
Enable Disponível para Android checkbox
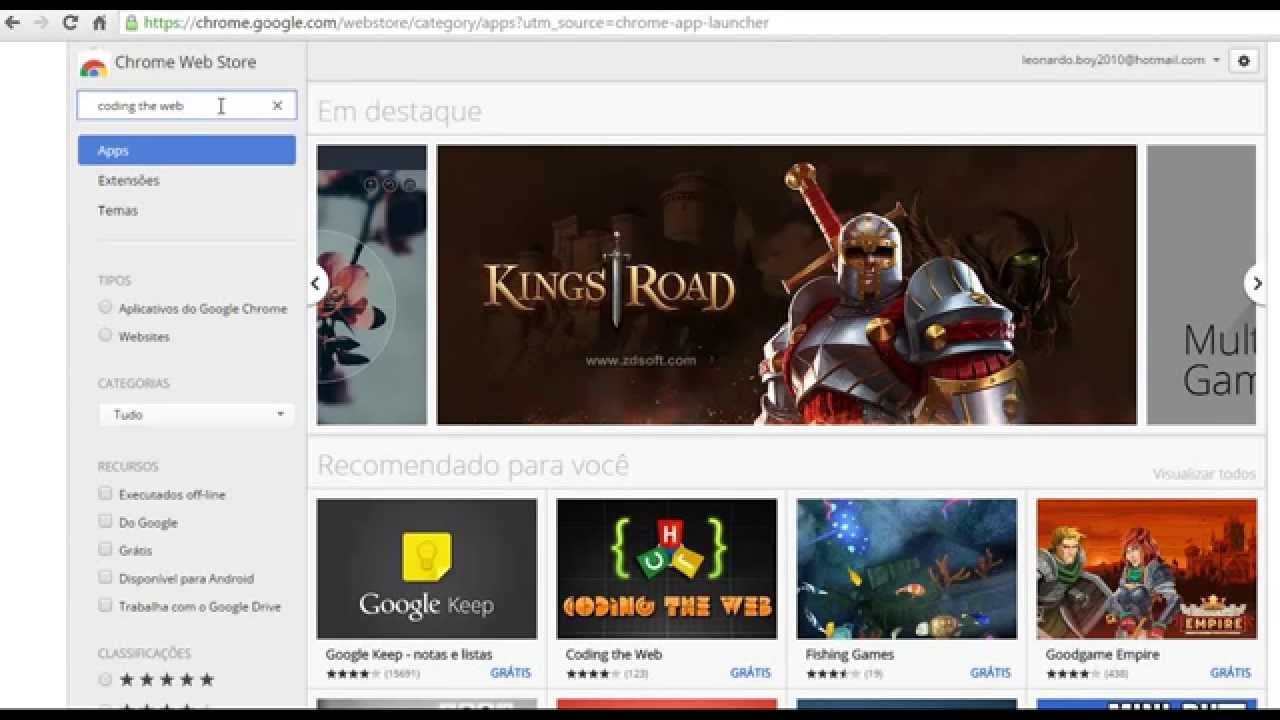click(105, 577)
